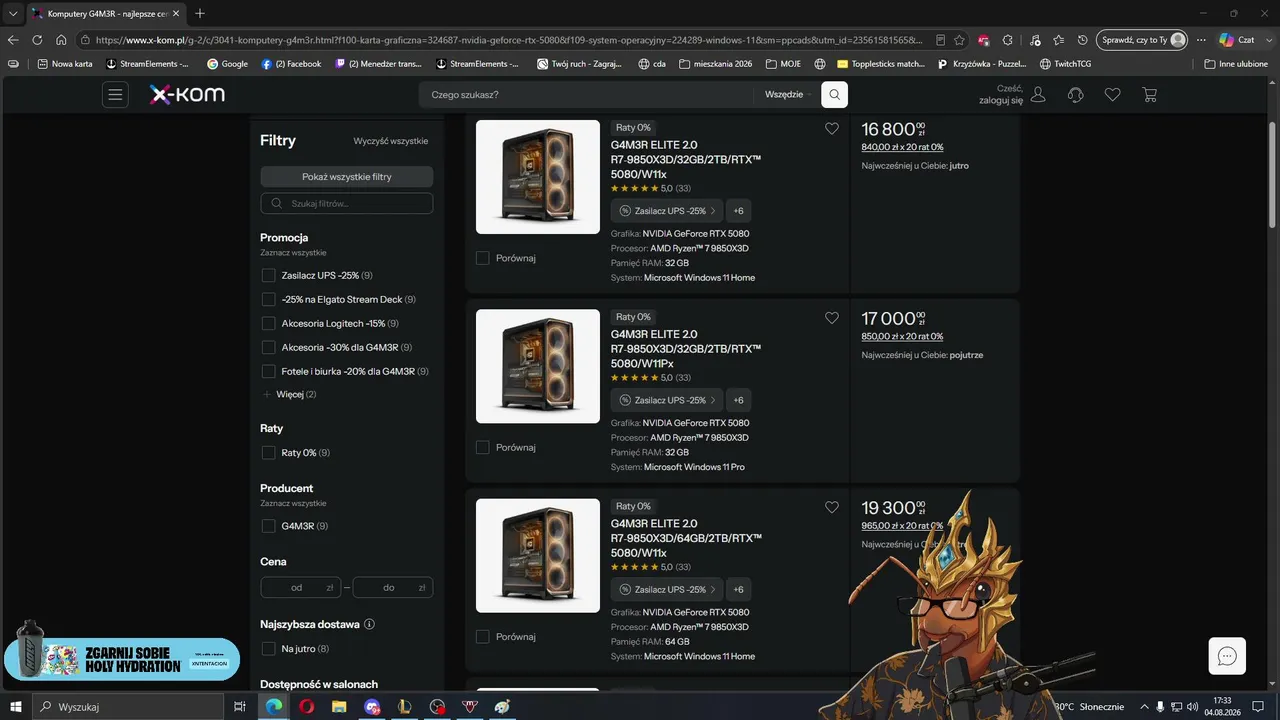The height and width of the screenshot is (720, 1280).
Task: Expand Zasilacz UPS -25% promo on 17 000 zł computer
Action: 666,400
